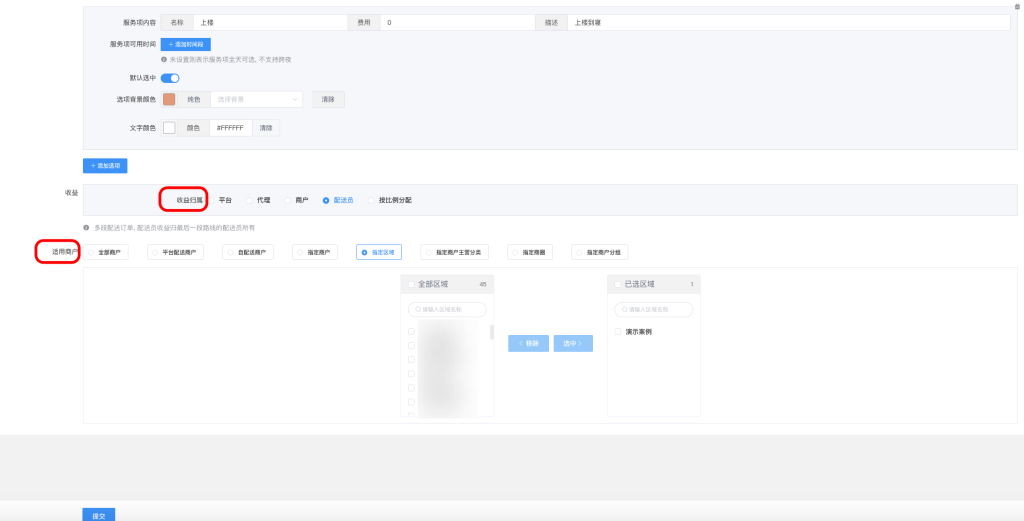The width and height of the screenshot is (1024, 521).
Task: Click the orange background color swatch
Action: pos(169,99)
